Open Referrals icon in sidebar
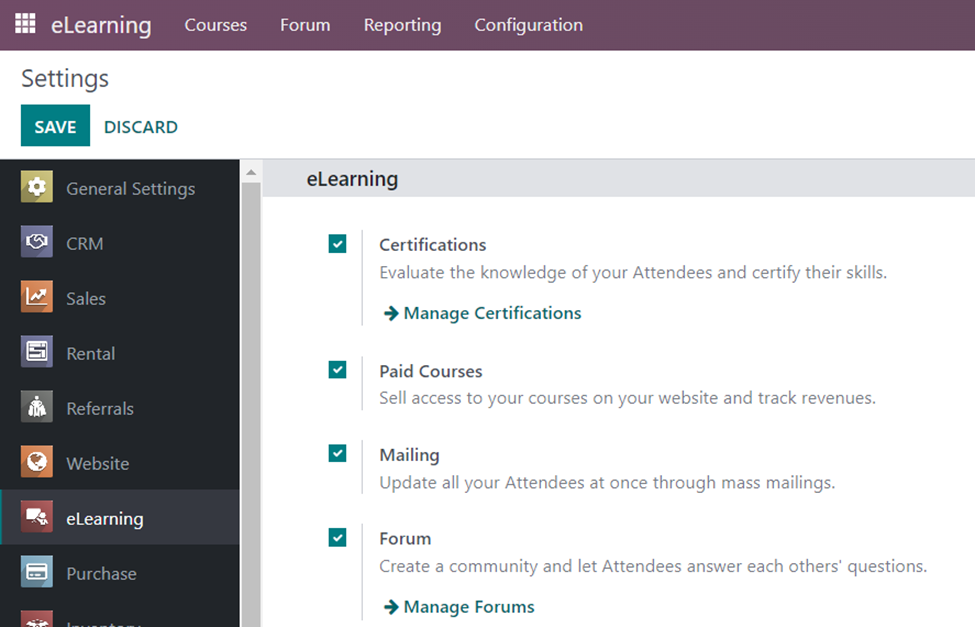The height and width of the screenshot is (627, 975). click(x=37, y=408)
